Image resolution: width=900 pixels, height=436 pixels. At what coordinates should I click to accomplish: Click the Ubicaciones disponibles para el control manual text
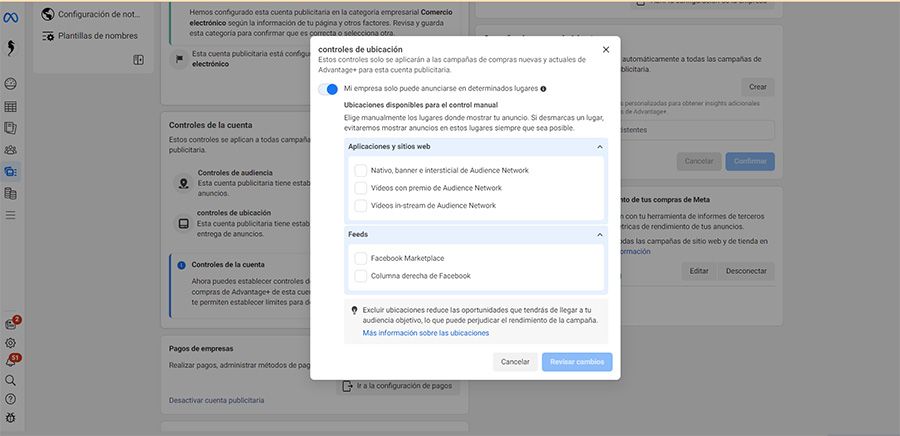click(421, 105)
